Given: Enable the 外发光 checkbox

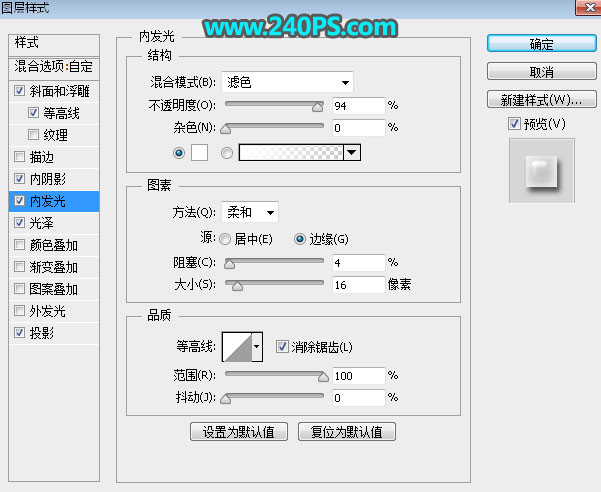Looking at the screenshot, I should (x=19, y=310).
